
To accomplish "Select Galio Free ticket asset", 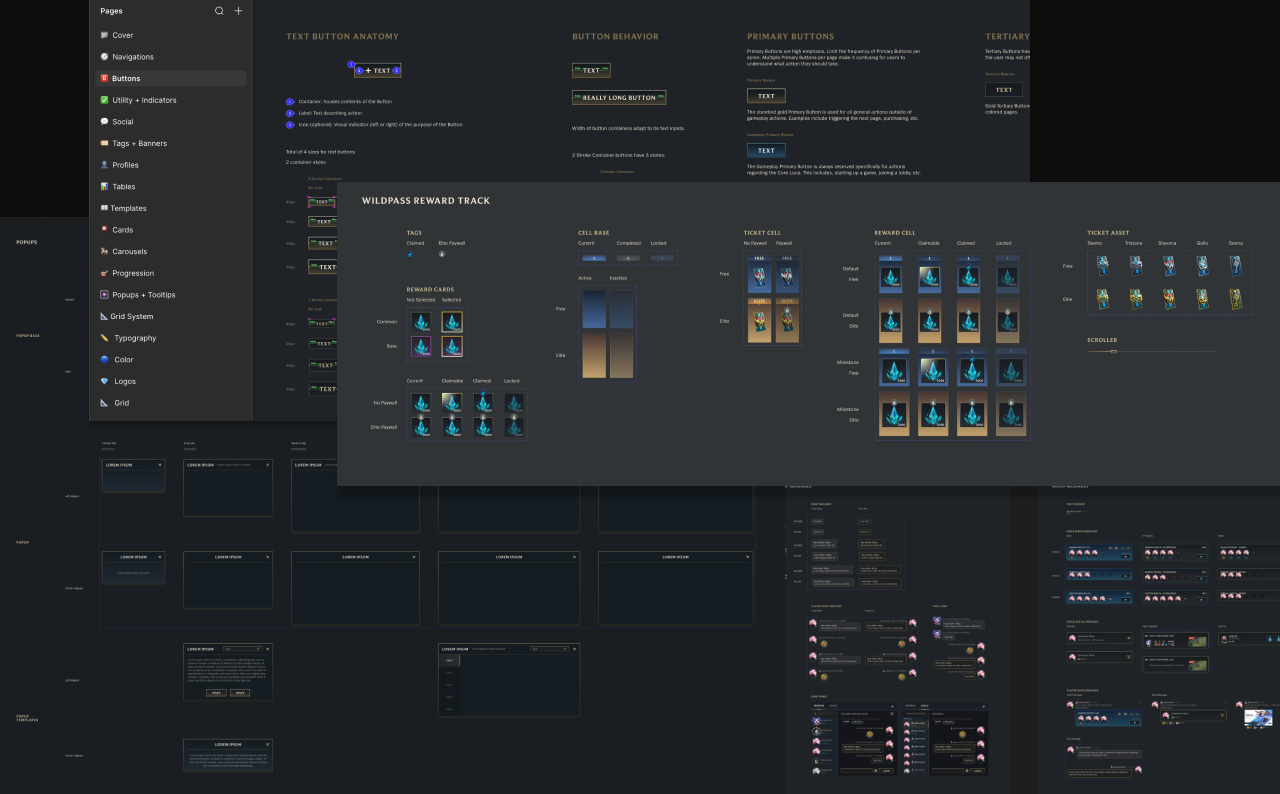I will (x=1202, y=265).
